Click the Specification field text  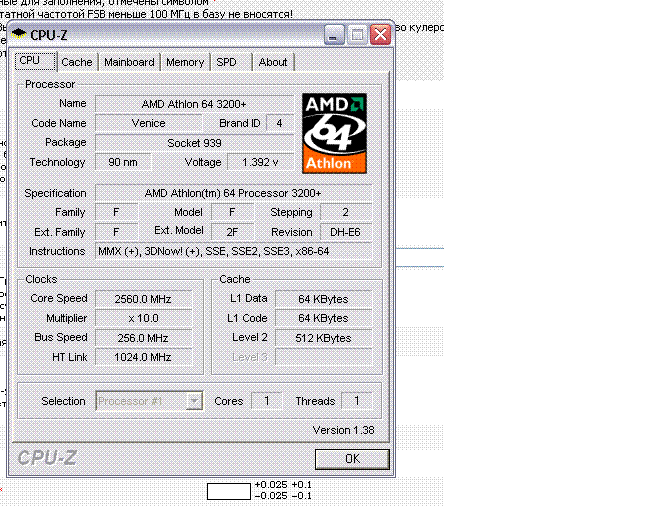click(x=233, y=193)
